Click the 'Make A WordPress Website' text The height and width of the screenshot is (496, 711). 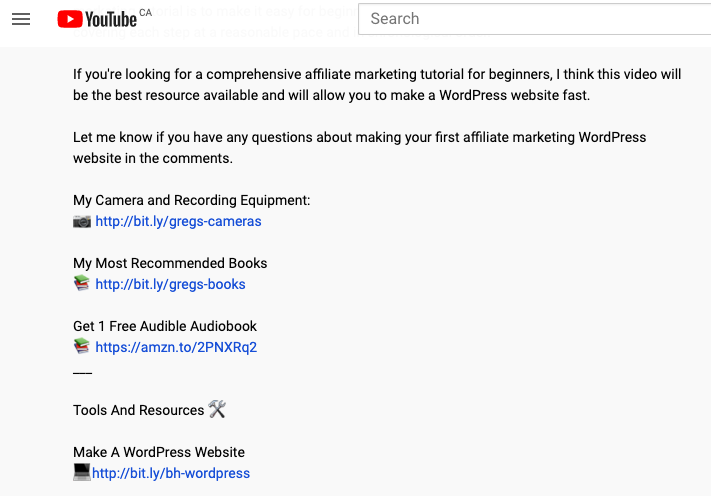coord(159,452)
